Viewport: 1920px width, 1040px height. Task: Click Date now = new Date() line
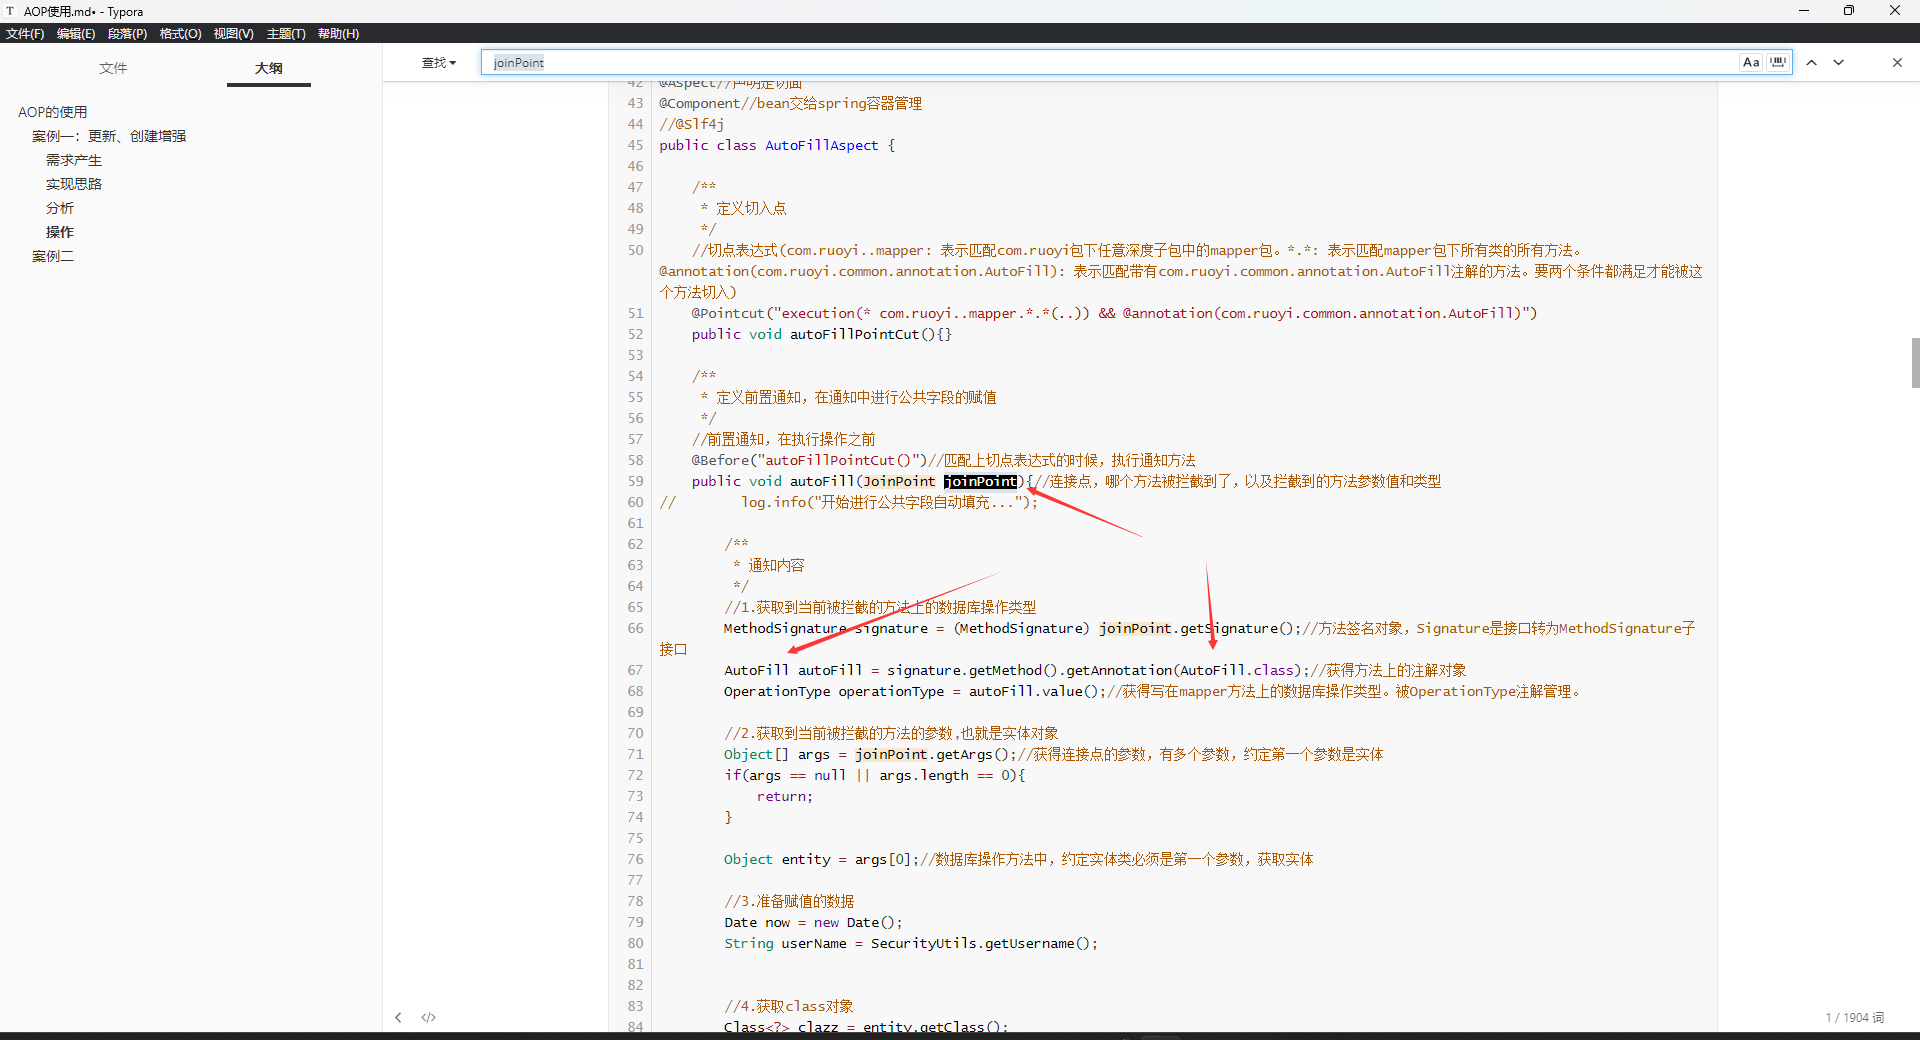click(813, 922)
